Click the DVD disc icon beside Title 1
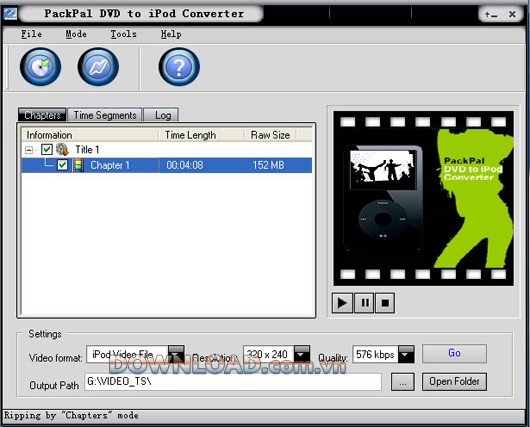Viewport: 530px width, 427px height. pos(62,149)
